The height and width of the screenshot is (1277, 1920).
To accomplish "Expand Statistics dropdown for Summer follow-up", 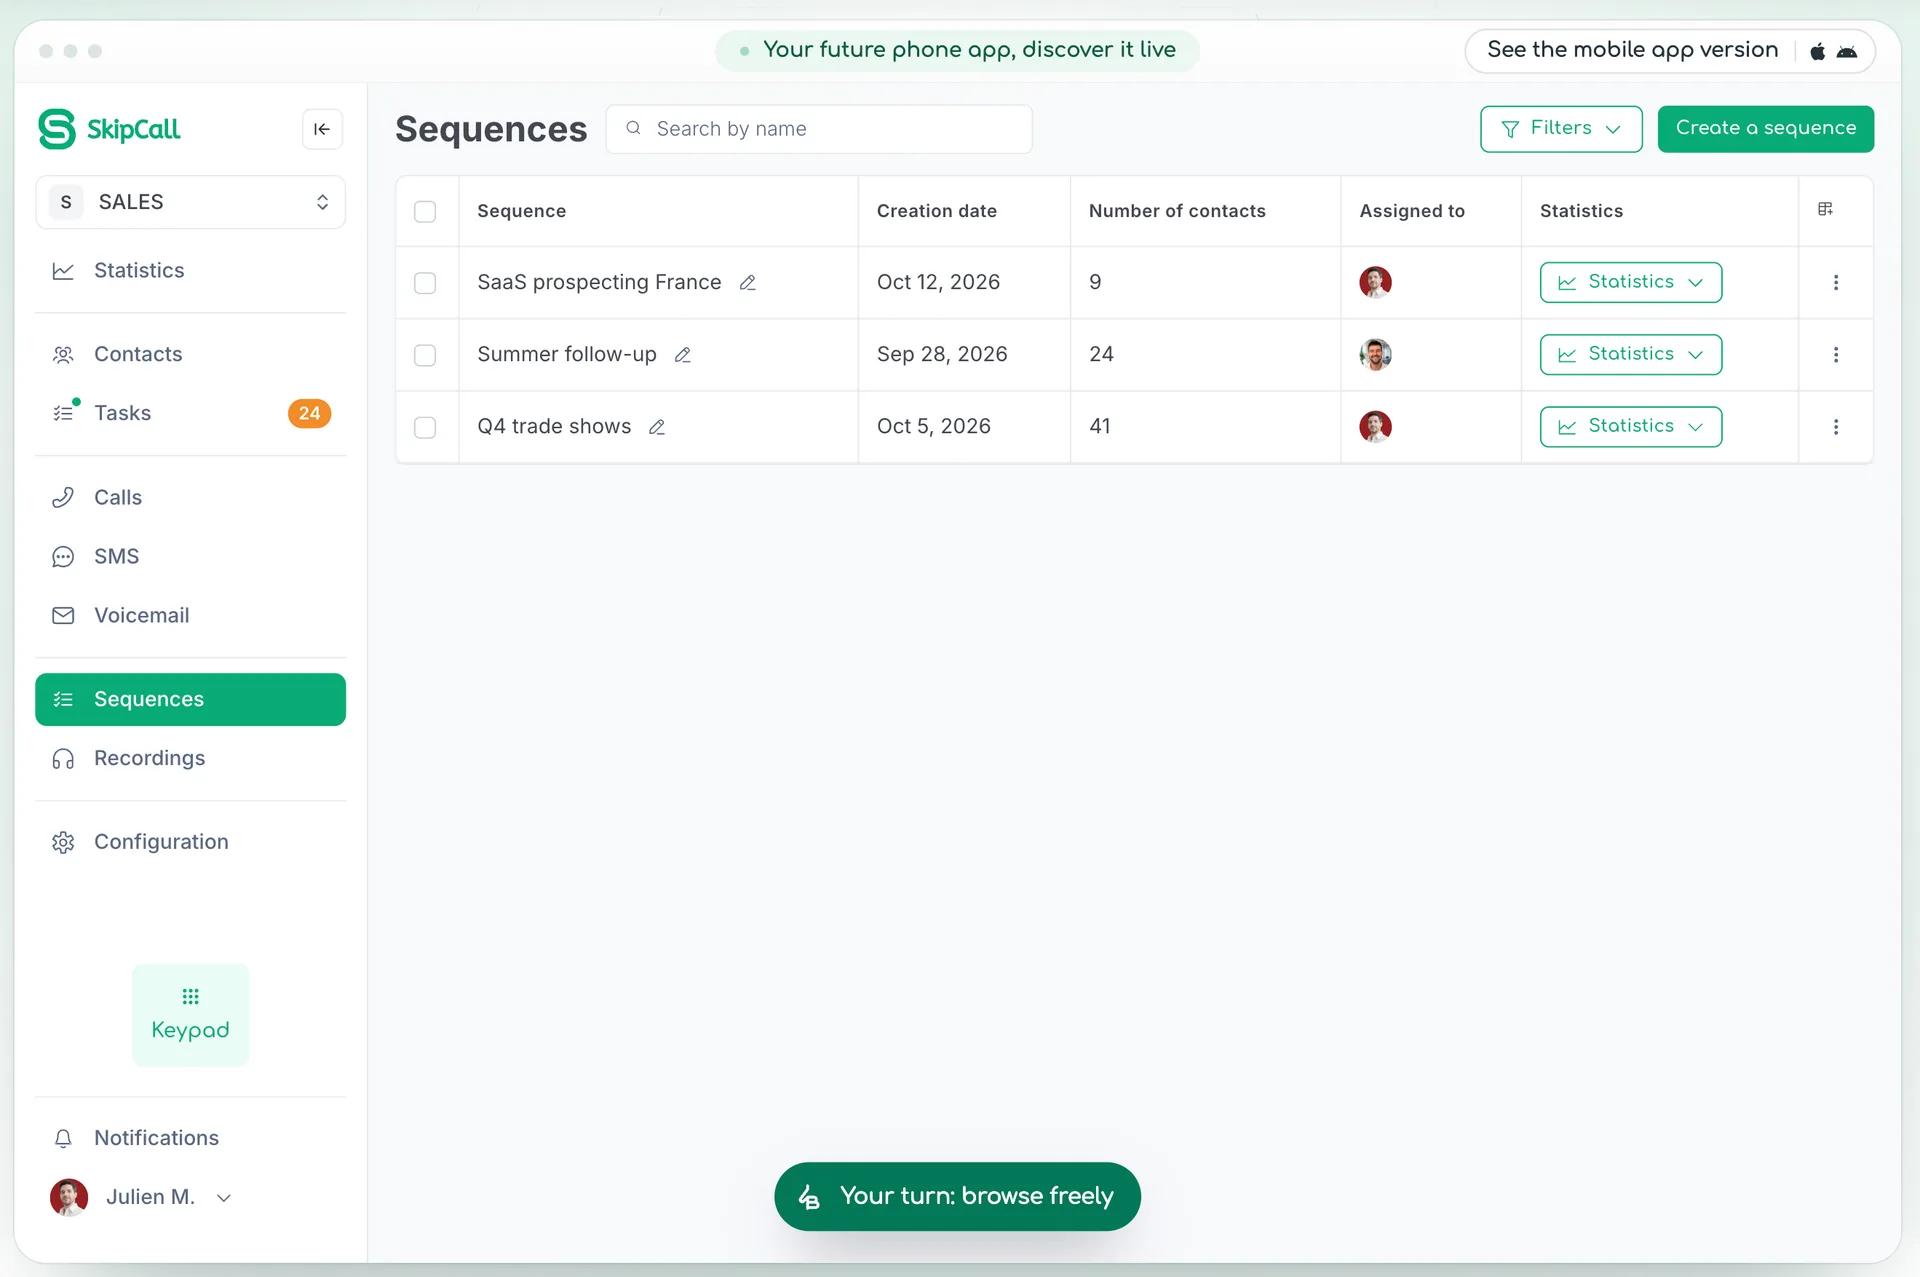I will [x=1630, y=354].
